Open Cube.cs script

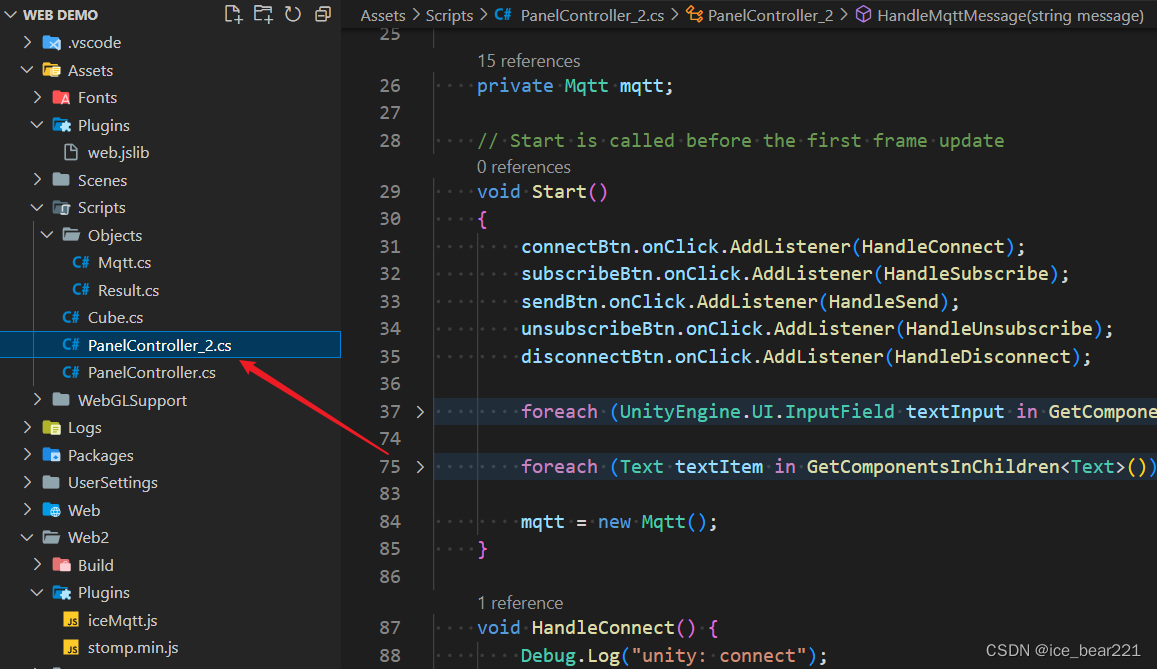115,318
